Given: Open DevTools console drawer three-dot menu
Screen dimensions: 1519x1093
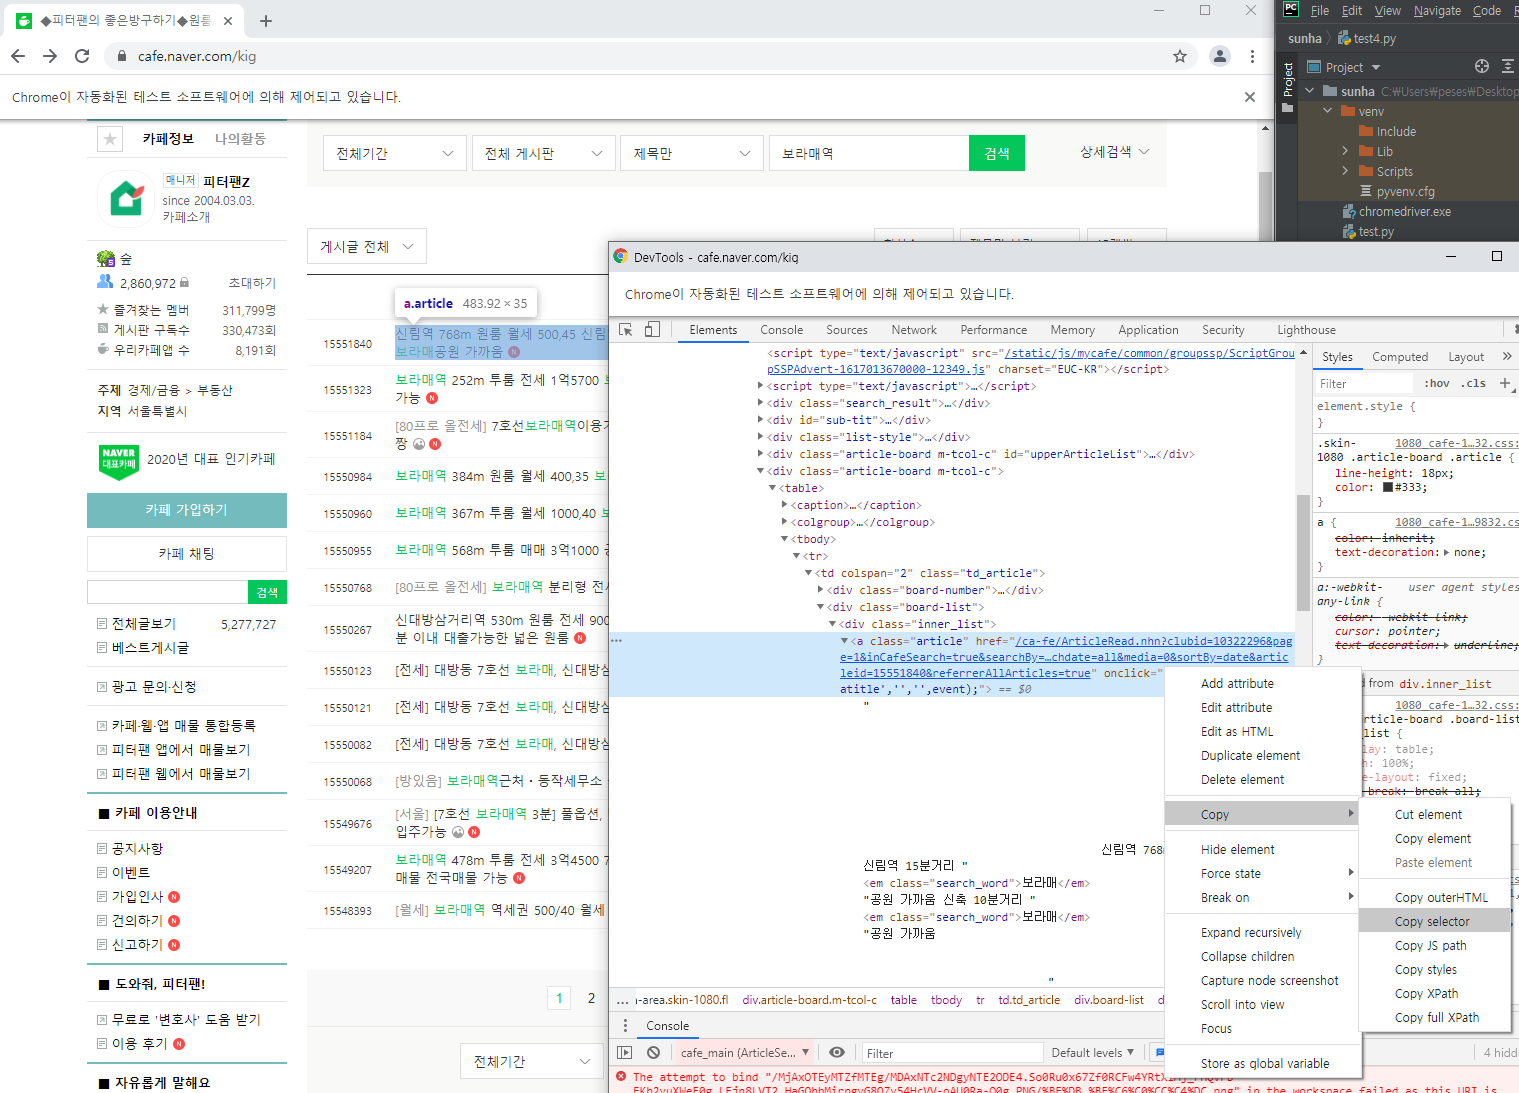Looking at the screenshot, I should [626, 1026].
